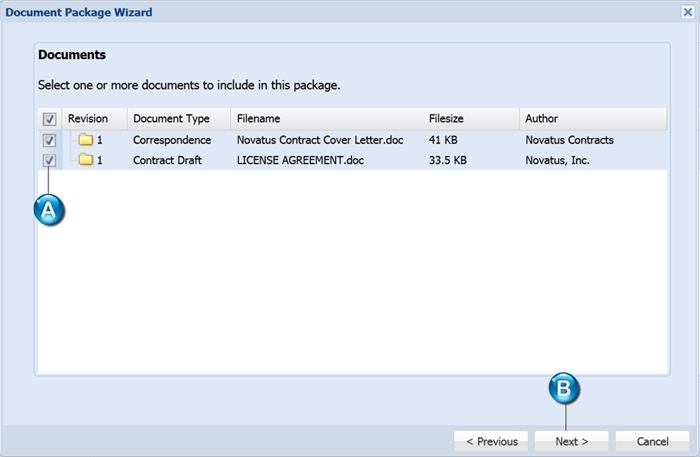Click the folder icon for Correspondence row
This screenshot has width=700, height=457.
click(x=86, y=140)
